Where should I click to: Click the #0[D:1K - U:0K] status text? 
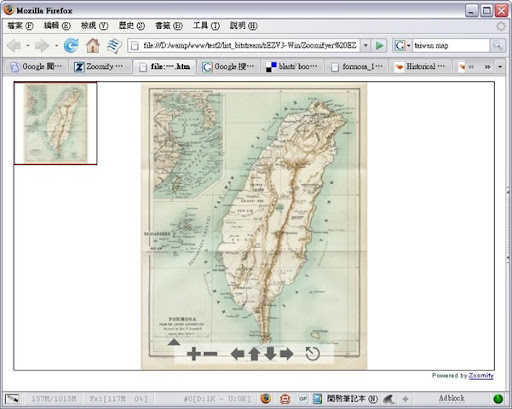pyautogui.click(x=217, y=399)
